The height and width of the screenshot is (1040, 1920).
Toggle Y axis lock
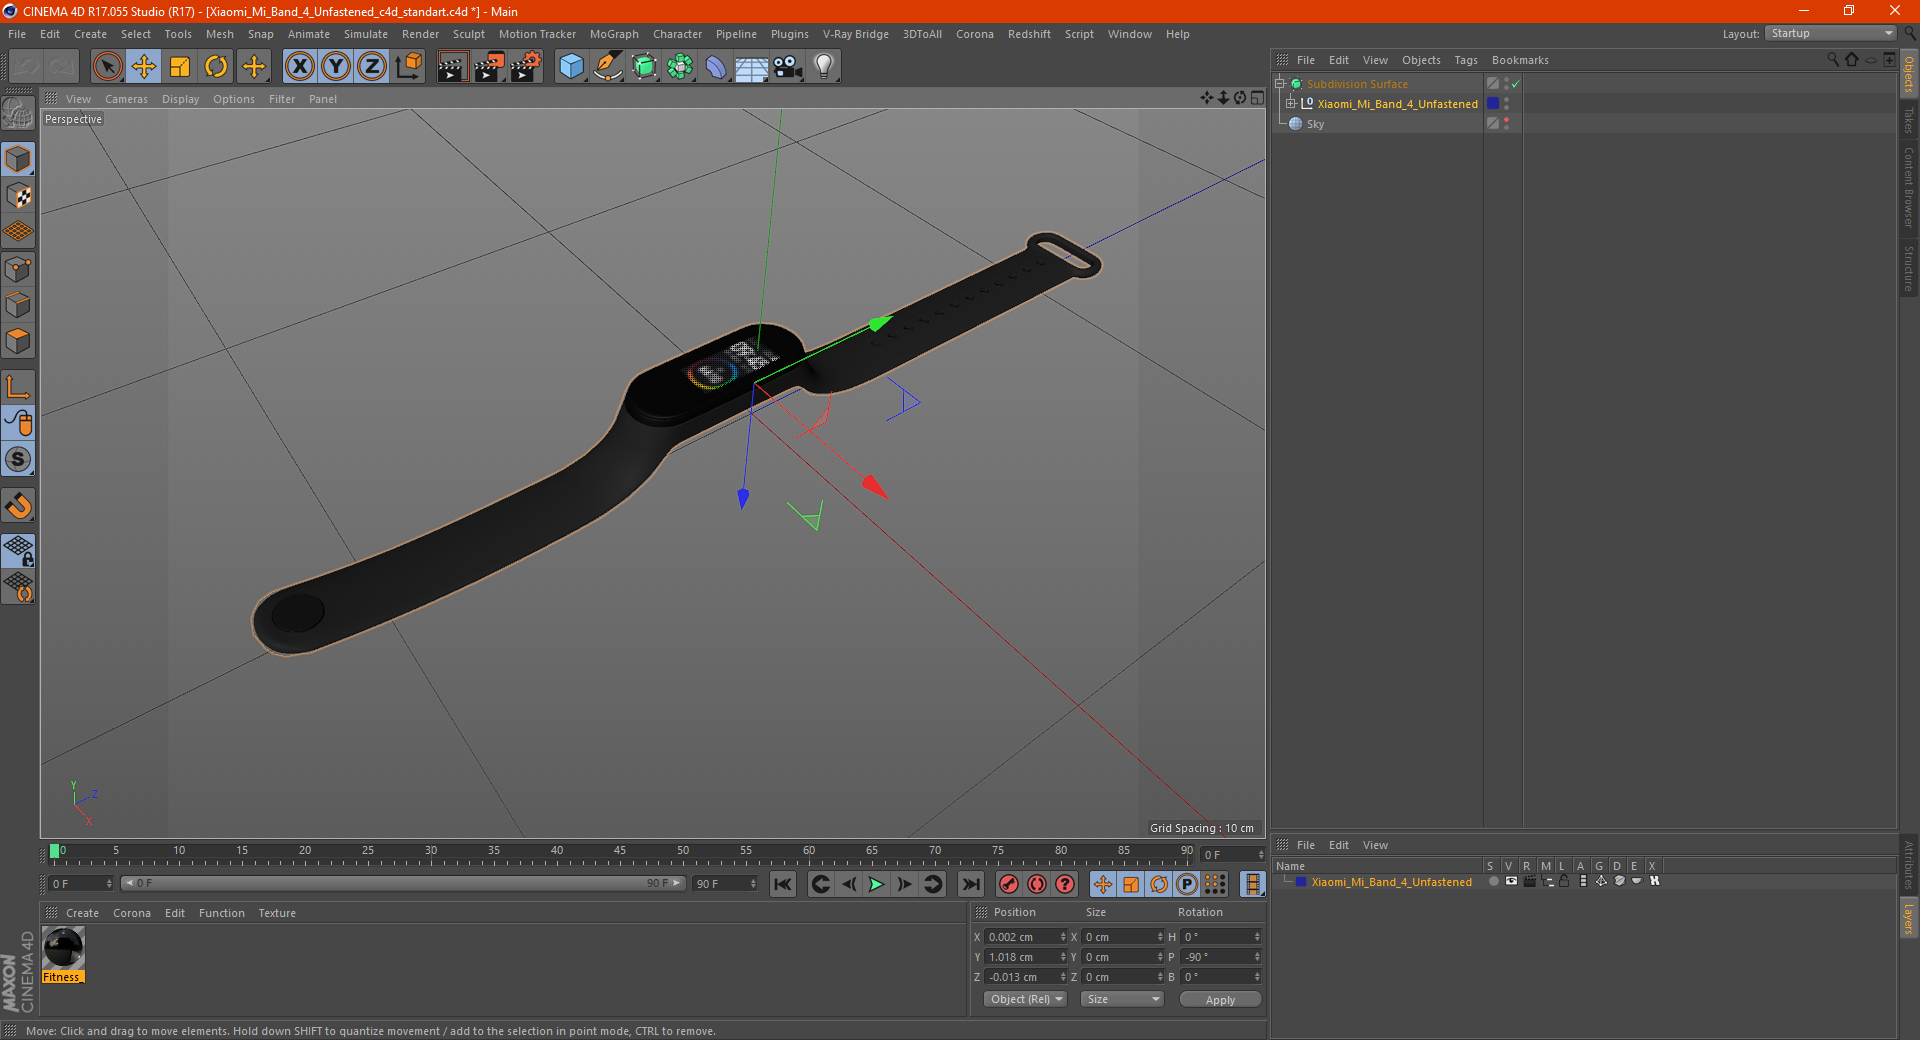tap(336, 67)
